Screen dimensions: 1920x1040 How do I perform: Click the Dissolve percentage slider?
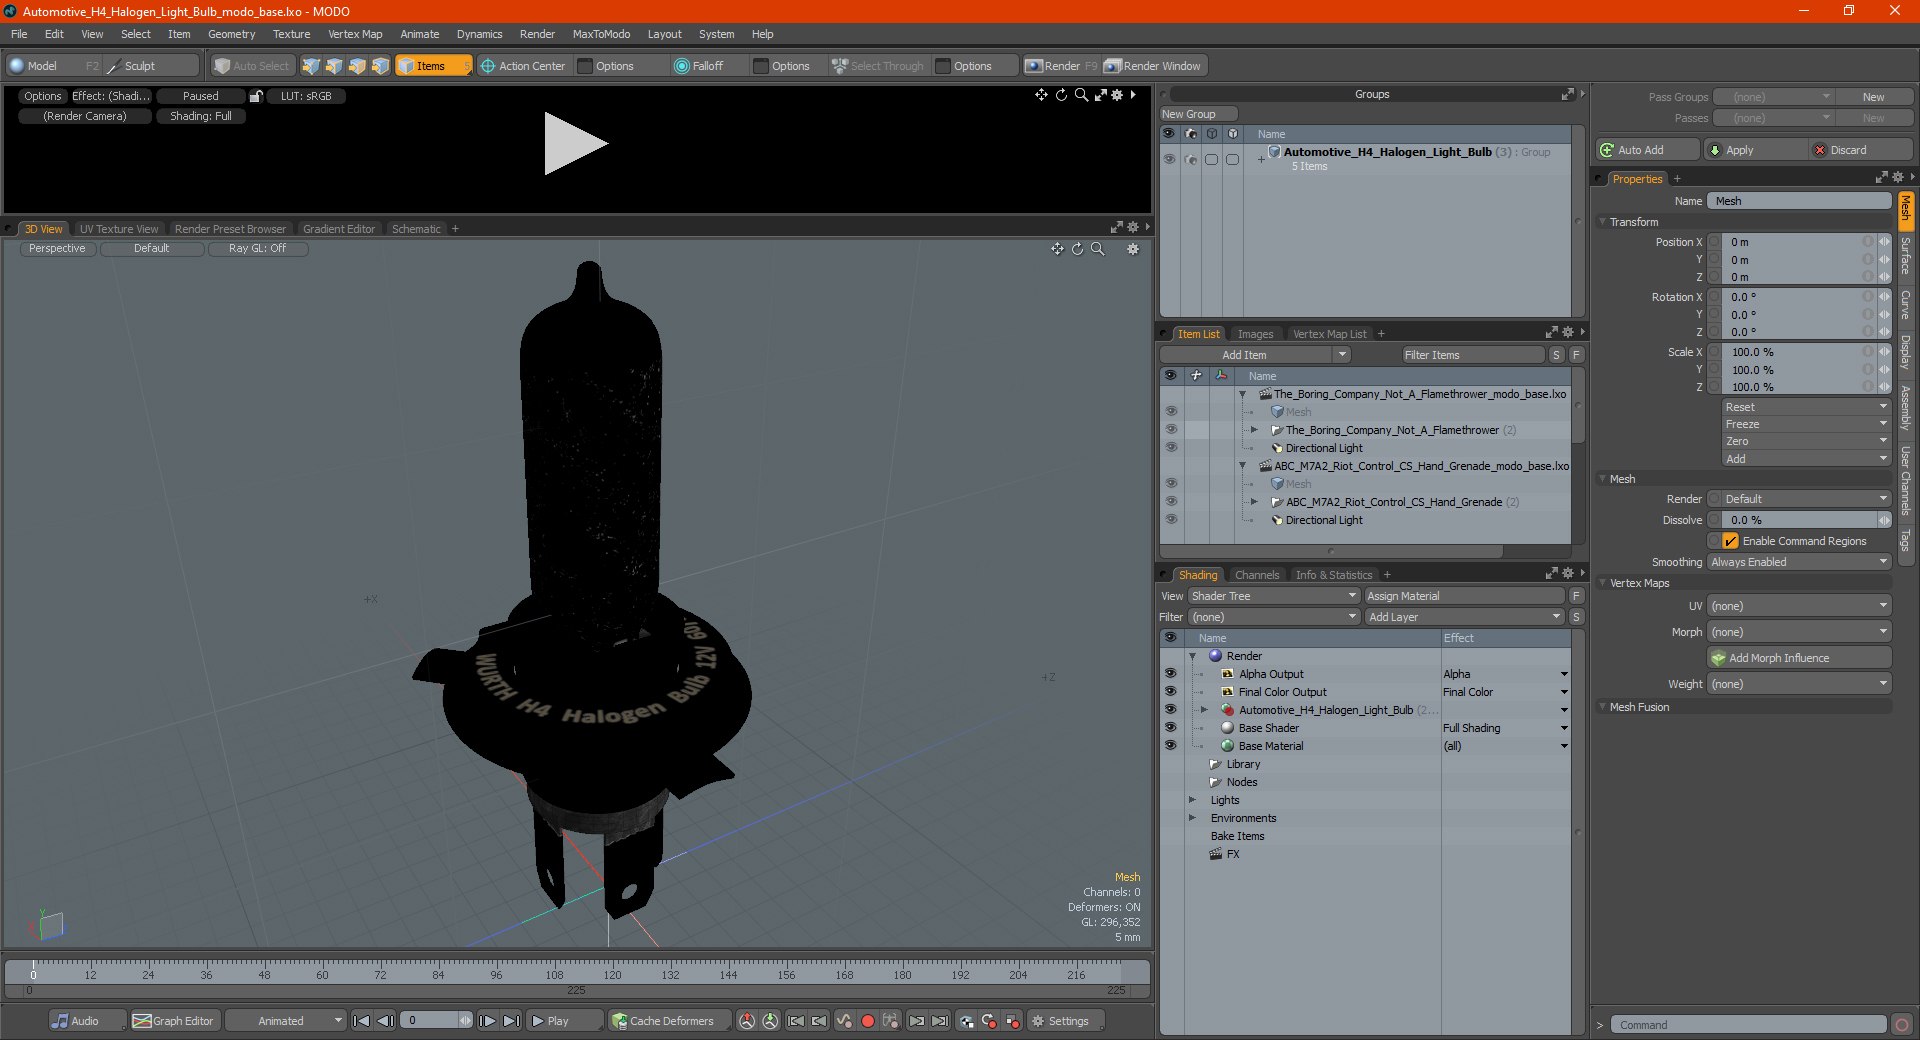tap(1799, 520)
